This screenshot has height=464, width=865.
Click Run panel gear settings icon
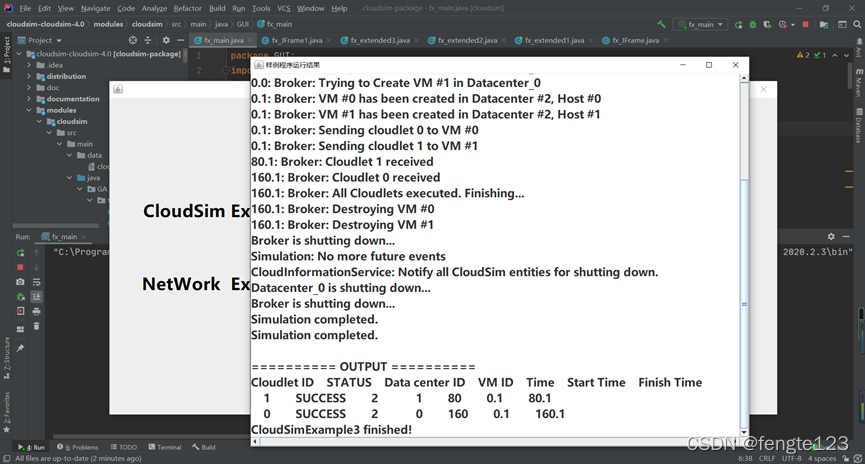(x=831, y=236)
